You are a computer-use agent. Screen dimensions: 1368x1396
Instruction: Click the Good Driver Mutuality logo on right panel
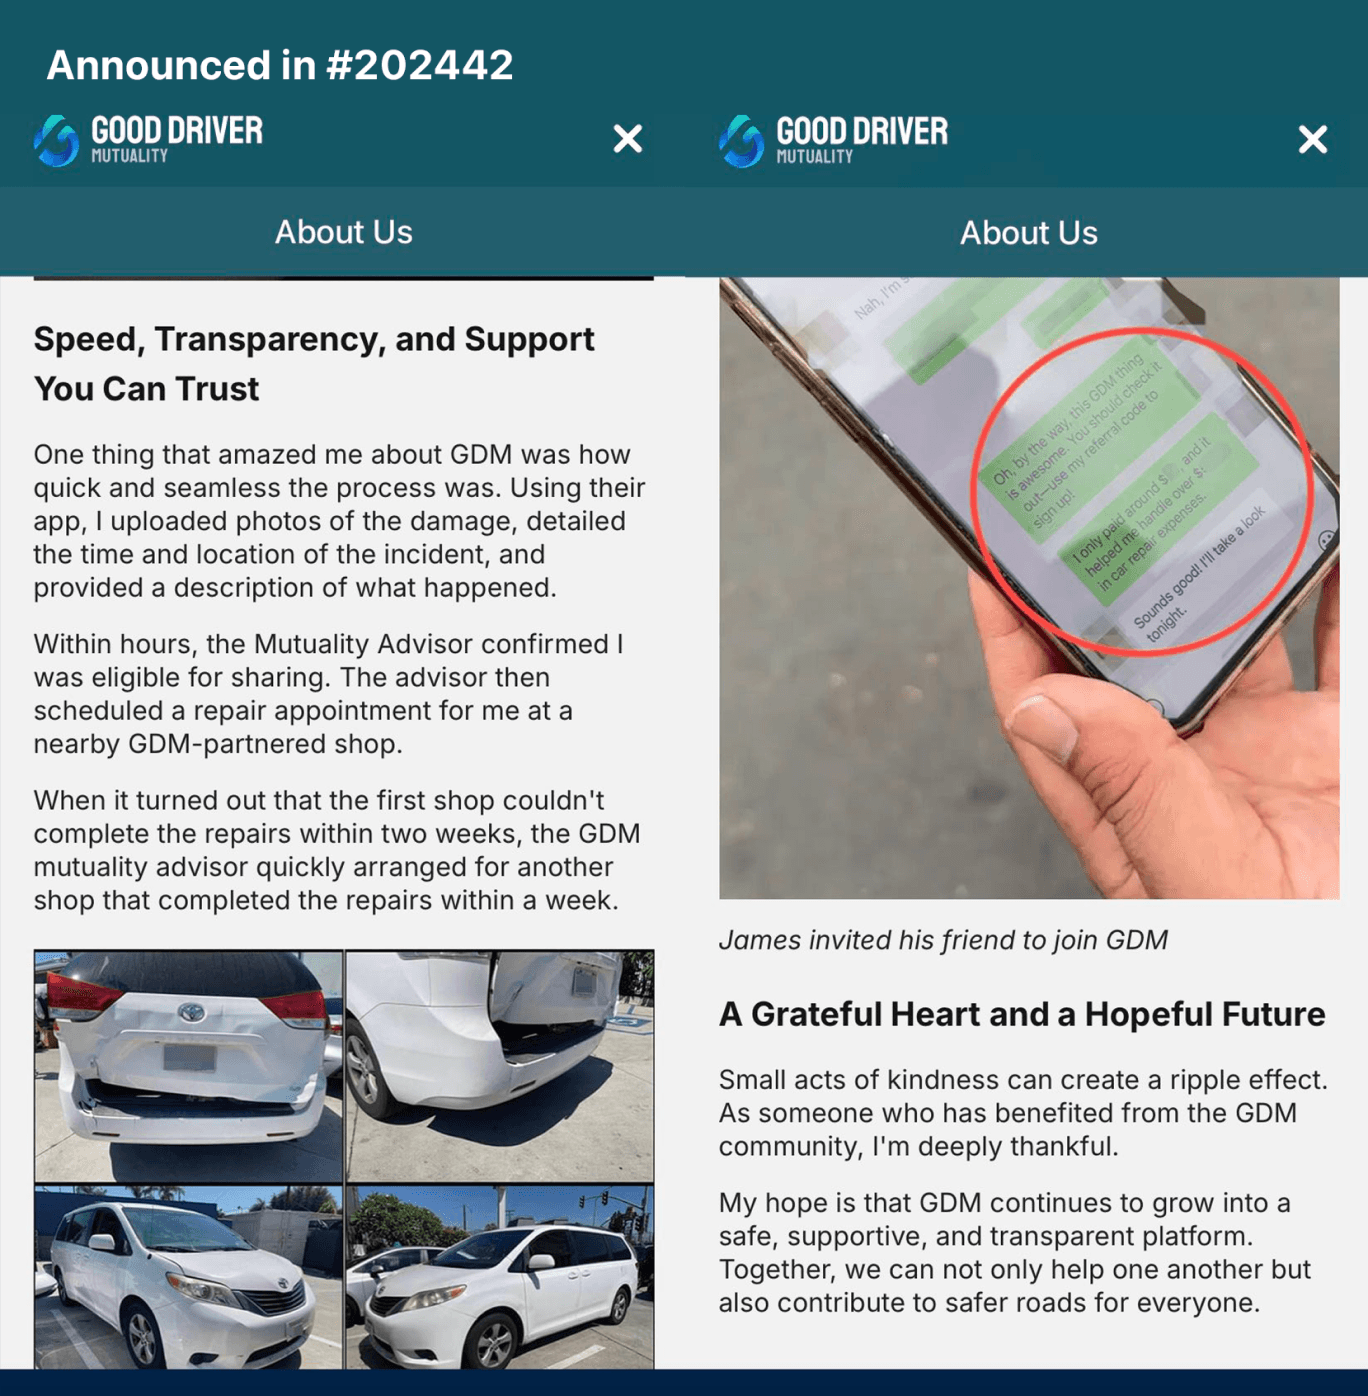pyautogui.click(x=833, y=140)
